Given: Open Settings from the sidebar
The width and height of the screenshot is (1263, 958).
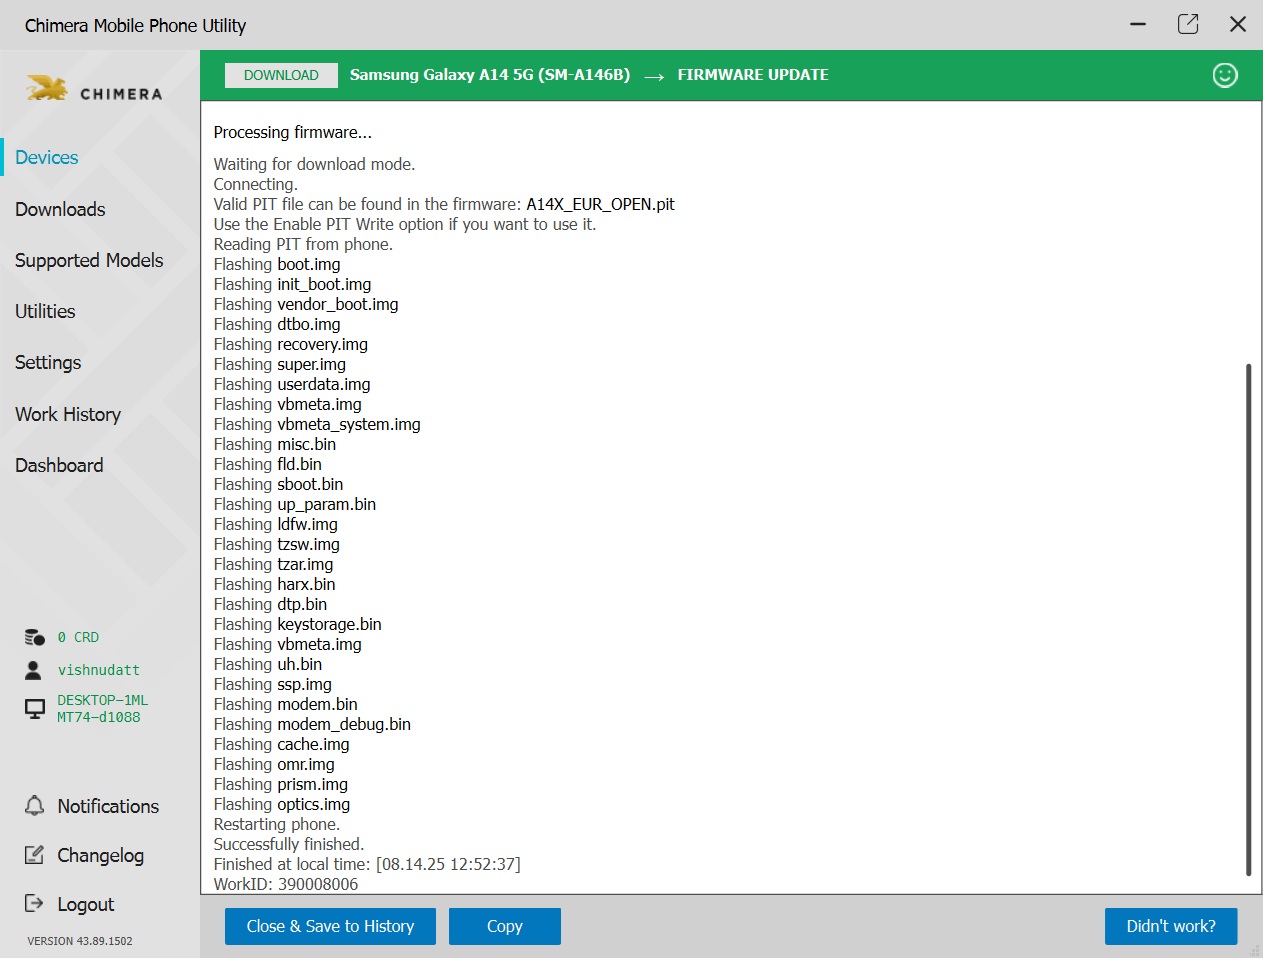Looking at the screenshot, I should (48, 362).
